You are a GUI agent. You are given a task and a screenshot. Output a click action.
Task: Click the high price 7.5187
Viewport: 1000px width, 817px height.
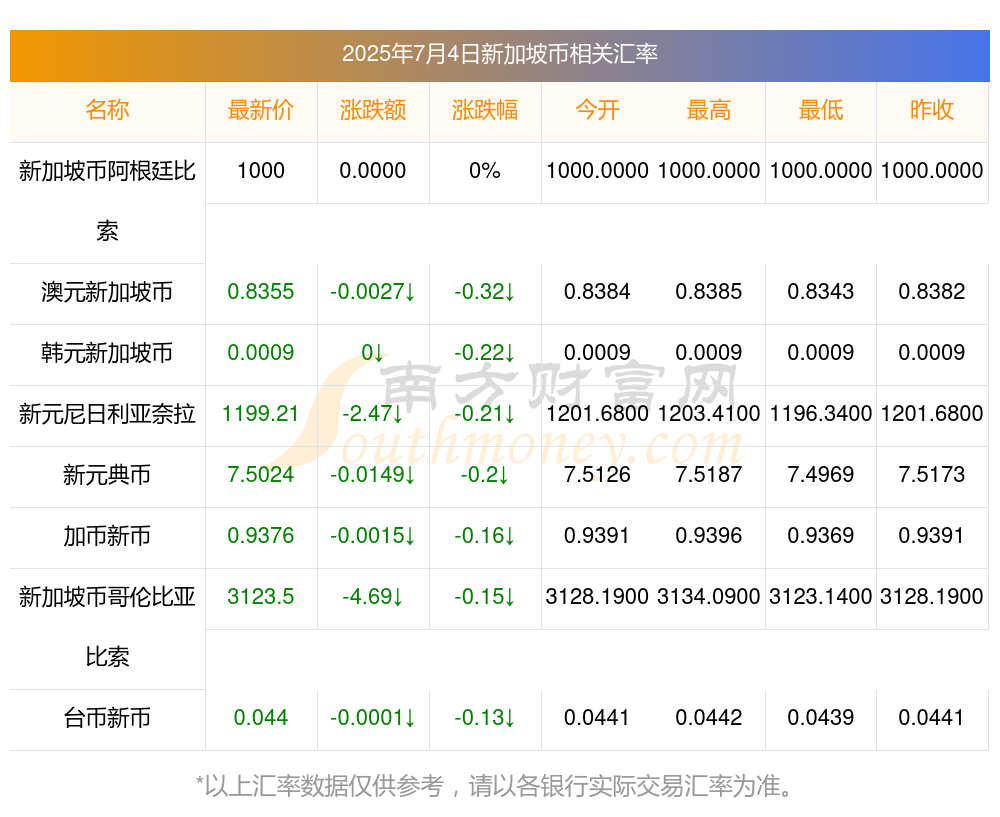709,475
